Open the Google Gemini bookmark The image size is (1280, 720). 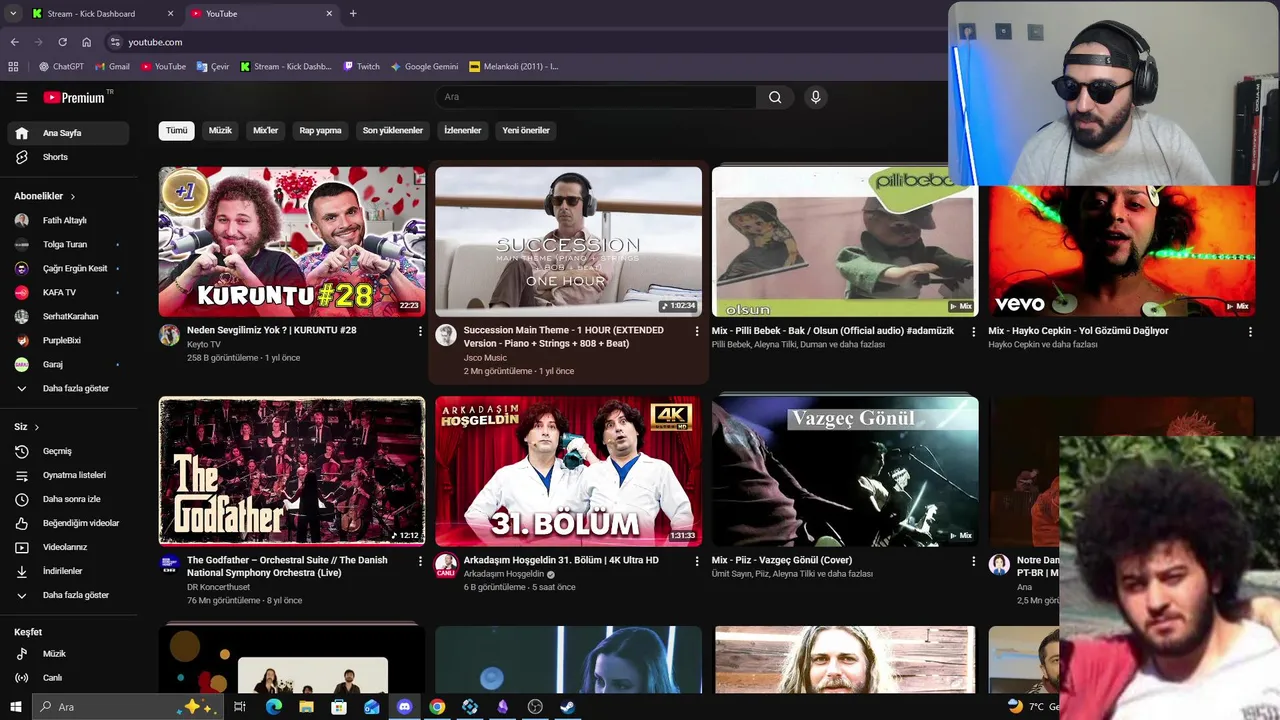tap(424, 67)
